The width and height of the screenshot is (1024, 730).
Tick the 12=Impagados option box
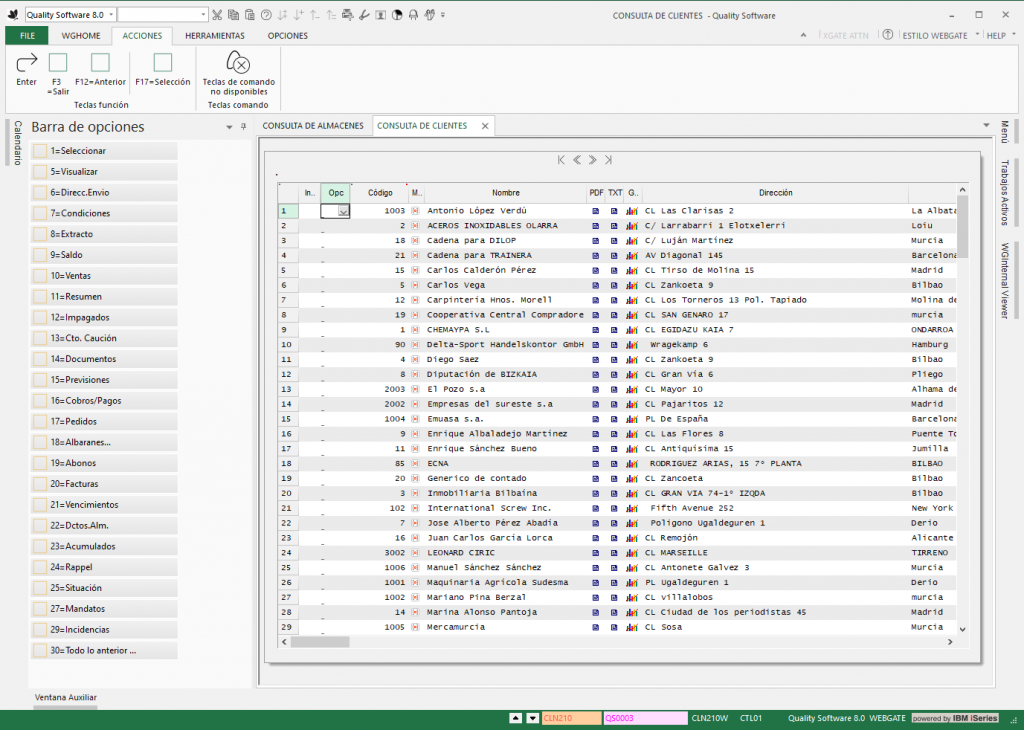click(40, 317)
